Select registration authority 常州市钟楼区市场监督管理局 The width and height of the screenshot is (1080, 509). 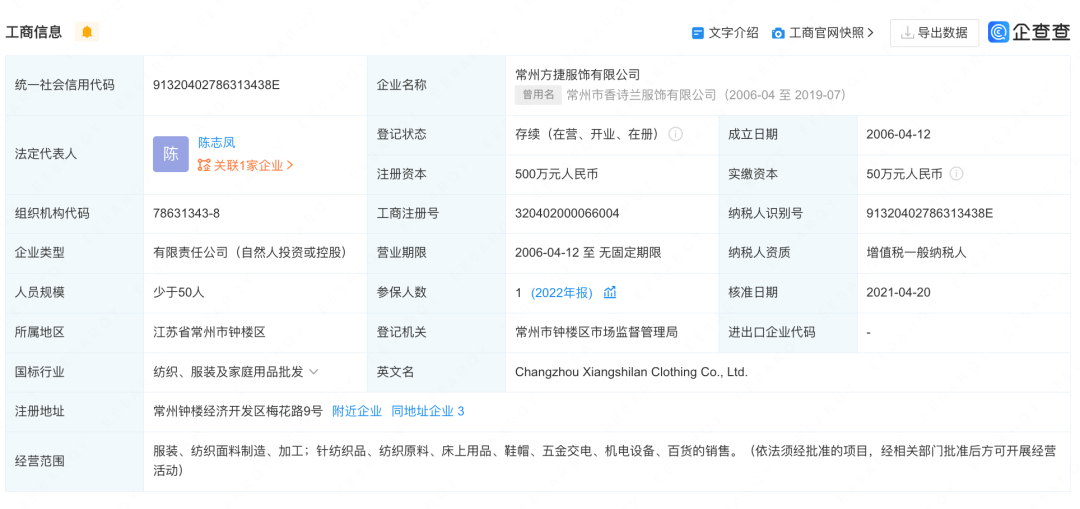click(x=596, y=332)
